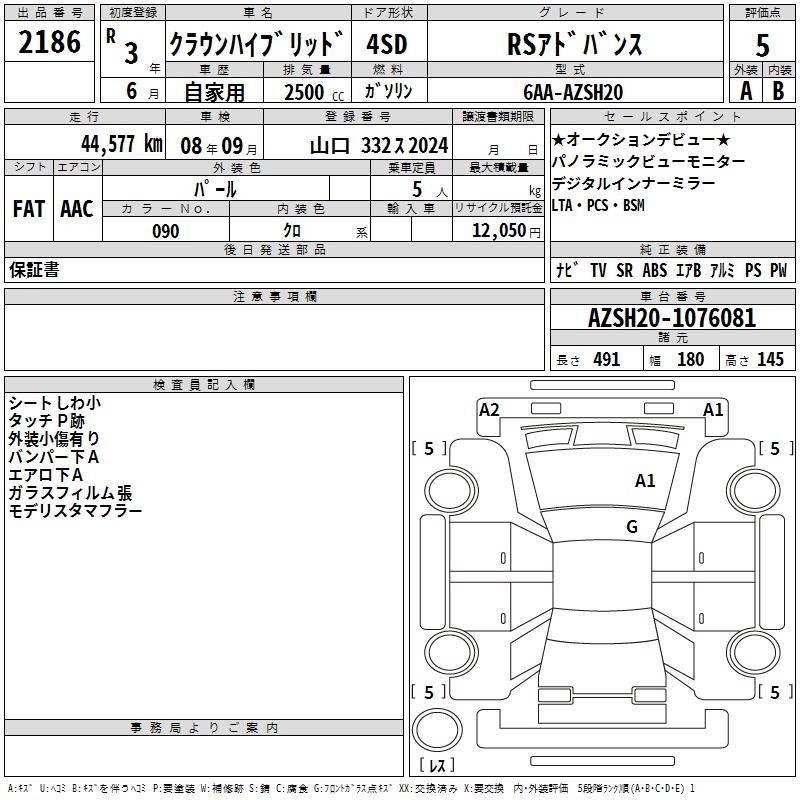This screenshot has width=800, height=800.
Task: Select the color number 090 cell
Action: tap(166, 231)
